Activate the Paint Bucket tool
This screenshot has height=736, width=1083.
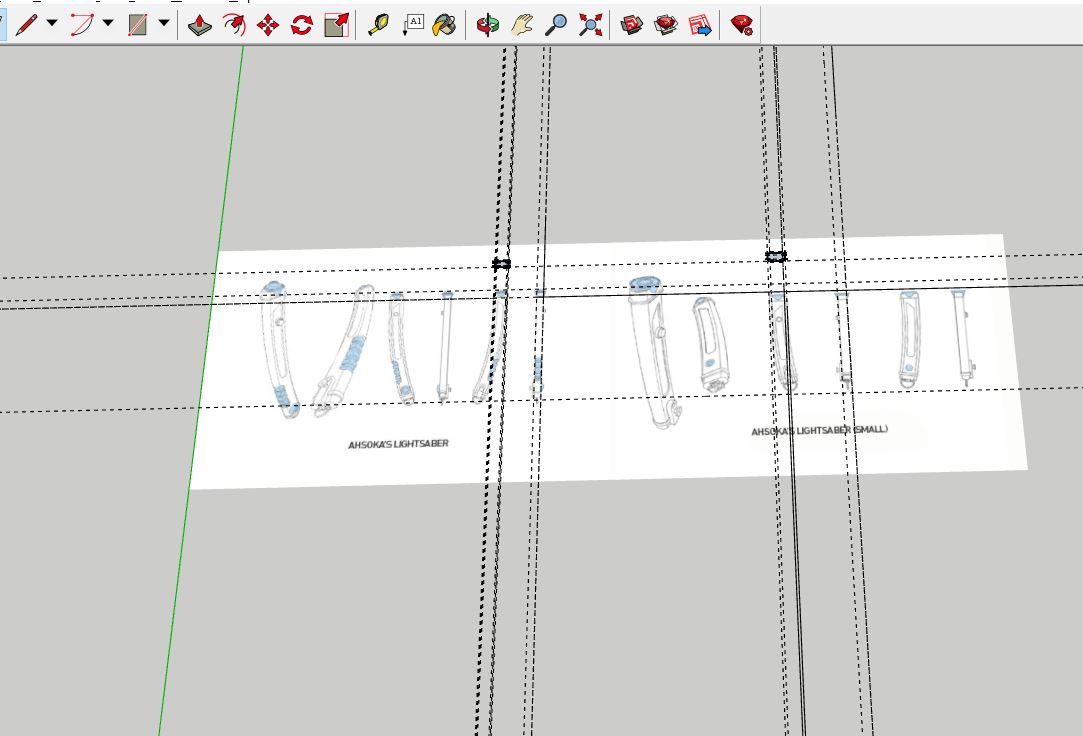(444, 26)
